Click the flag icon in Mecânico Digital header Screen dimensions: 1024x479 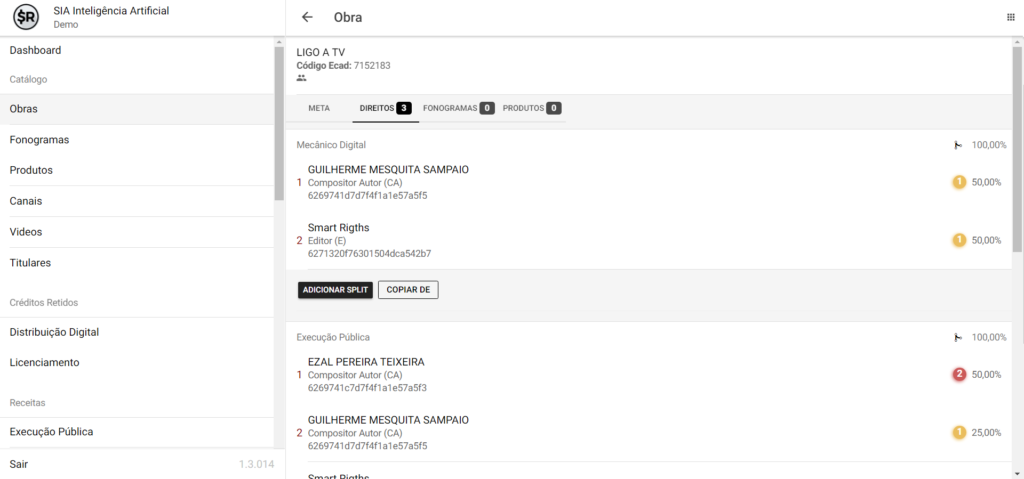(958, 145)
